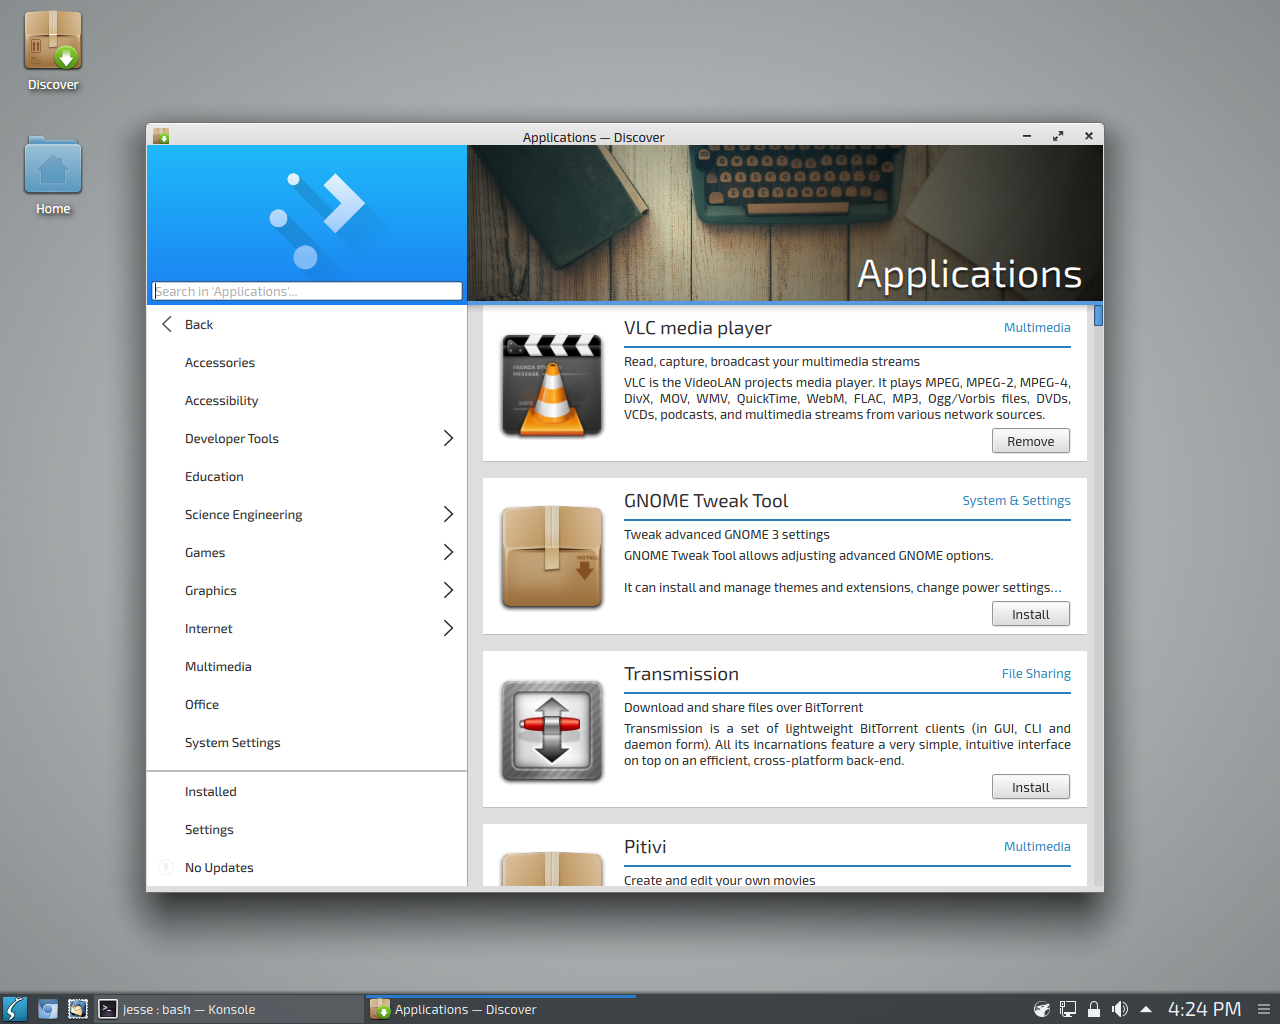Switch to the Konsole terminal taskbar entry
The image size is (1280, 1024).
(x=229, y=1009)
